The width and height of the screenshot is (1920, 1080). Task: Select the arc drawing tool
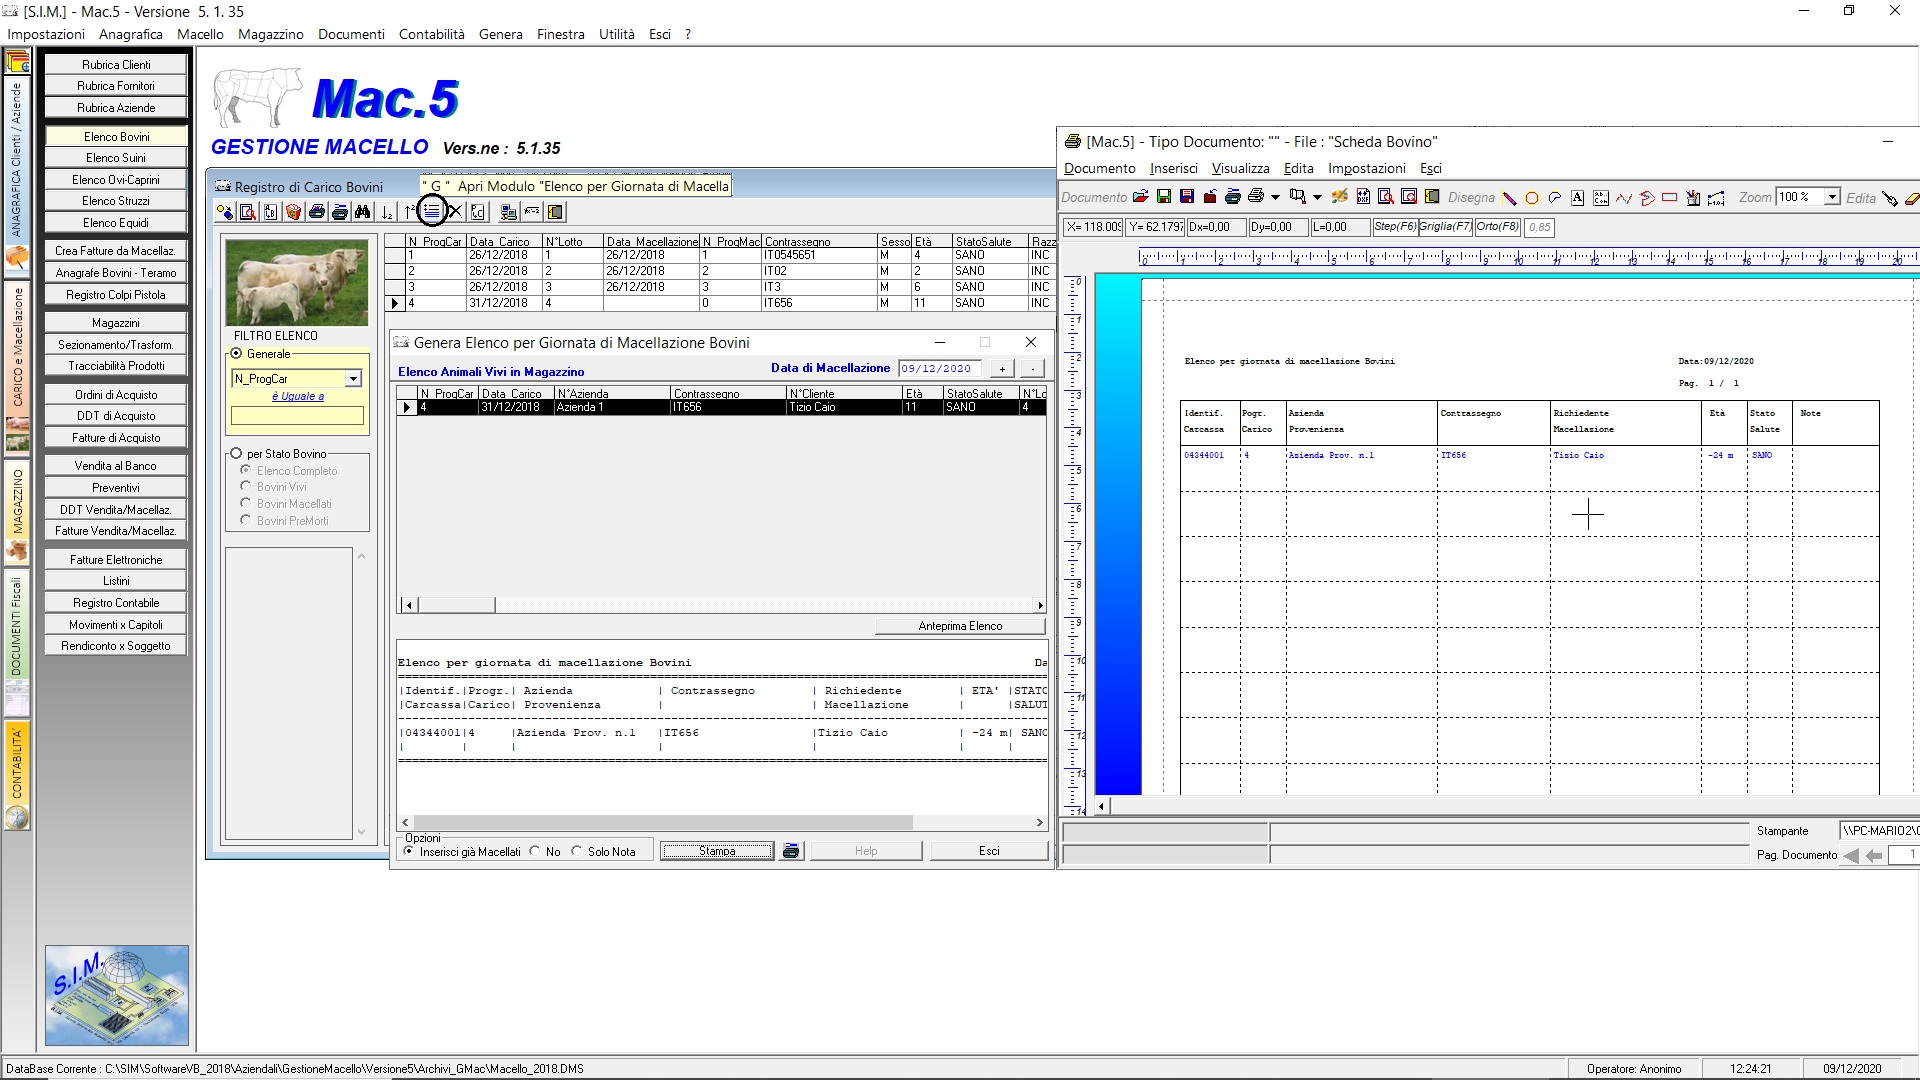[1554, 198]
